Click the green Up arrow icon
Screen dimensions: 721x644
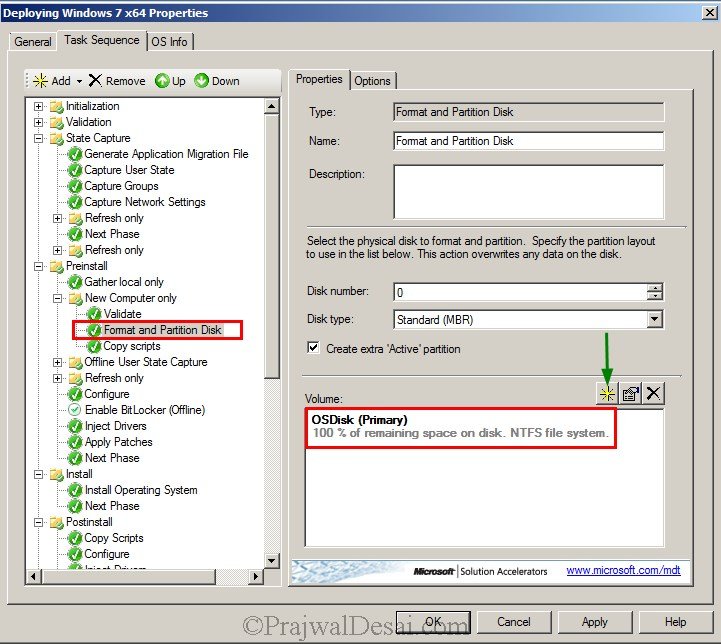point(162,81)
